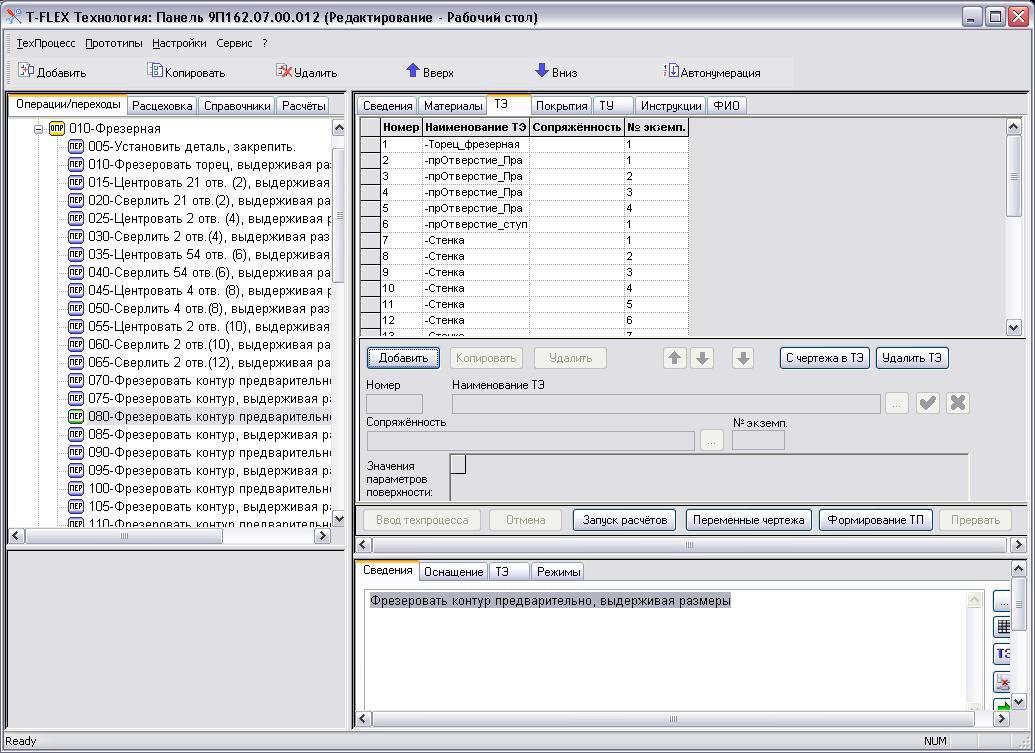
Task: Click the checkmark confirm icon beside Наименование ТЭ
Action: click(x=928, y=403)
